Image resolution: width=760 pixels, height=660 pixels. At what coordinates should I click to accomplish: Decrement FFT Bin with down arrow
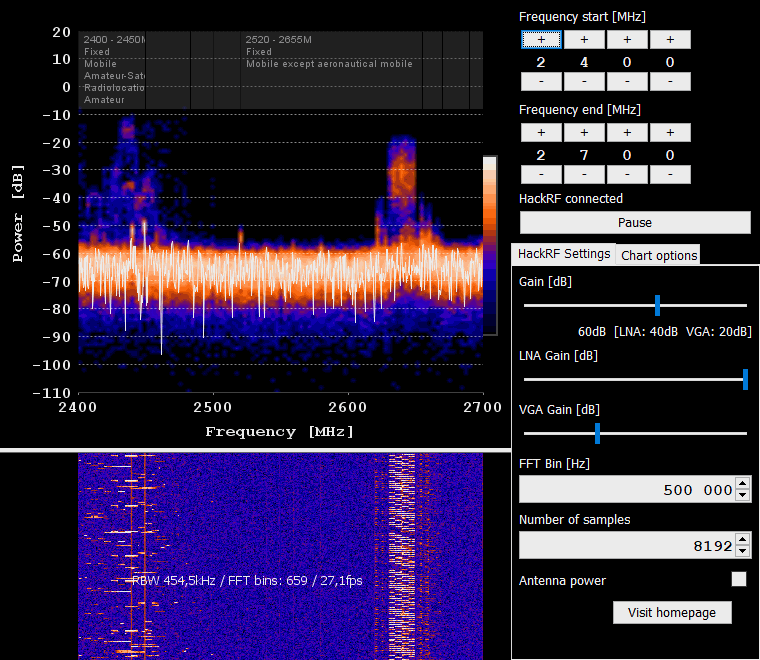coord(743,495)
